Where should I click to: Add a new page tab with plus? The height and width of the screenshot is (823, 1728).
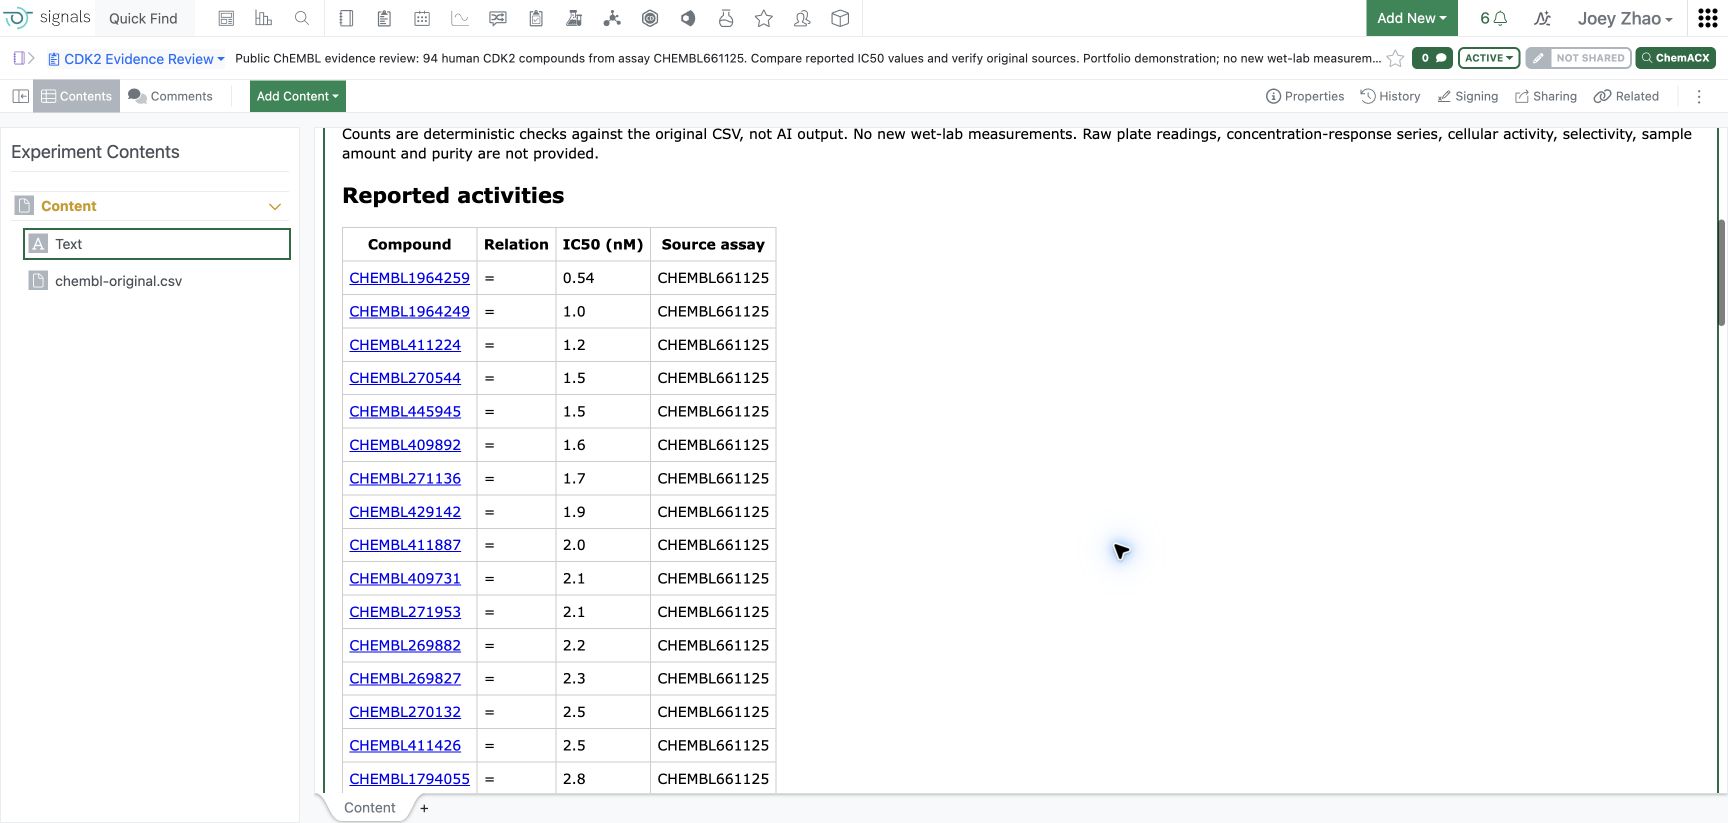424,808
